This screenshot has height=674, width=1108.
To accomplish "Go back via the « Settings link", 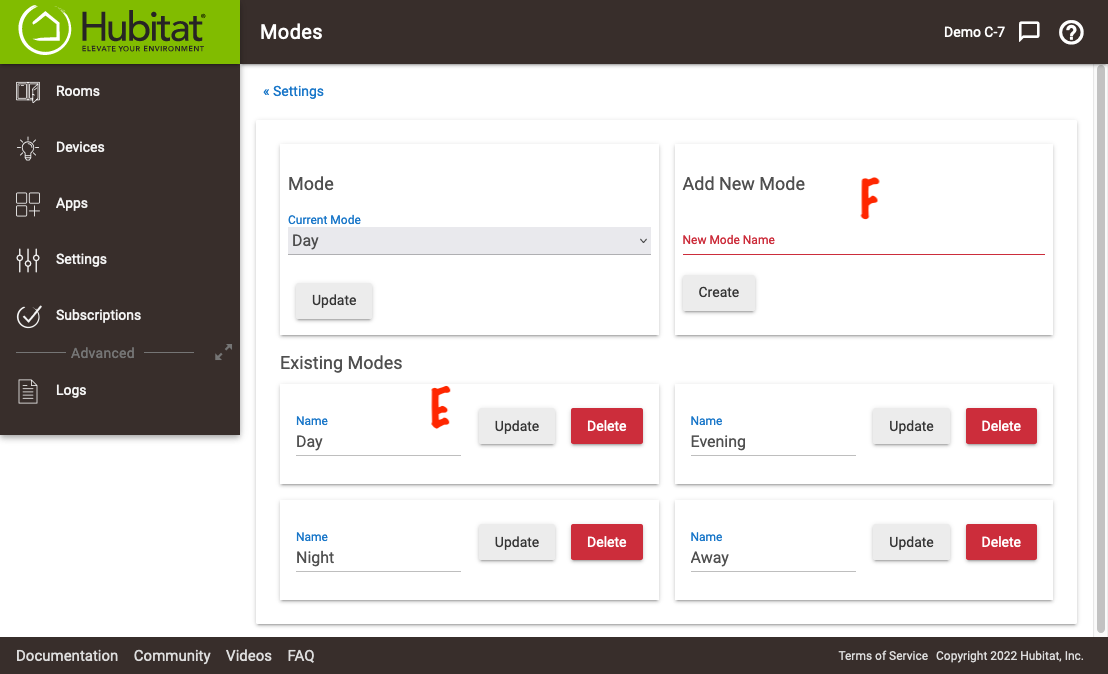I will (293, 91).
